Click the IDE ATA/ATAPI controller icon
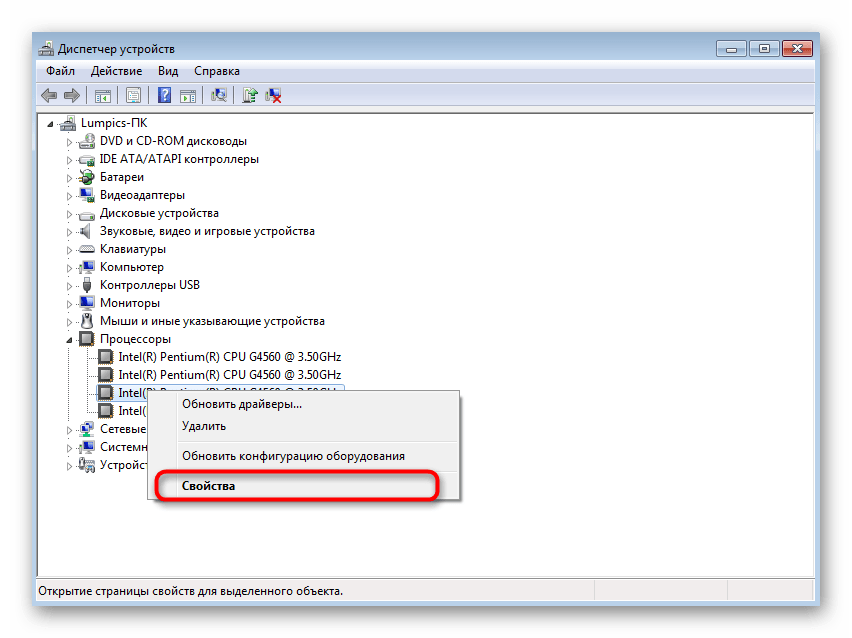852x638 pixels. click(x=86, y=160)
